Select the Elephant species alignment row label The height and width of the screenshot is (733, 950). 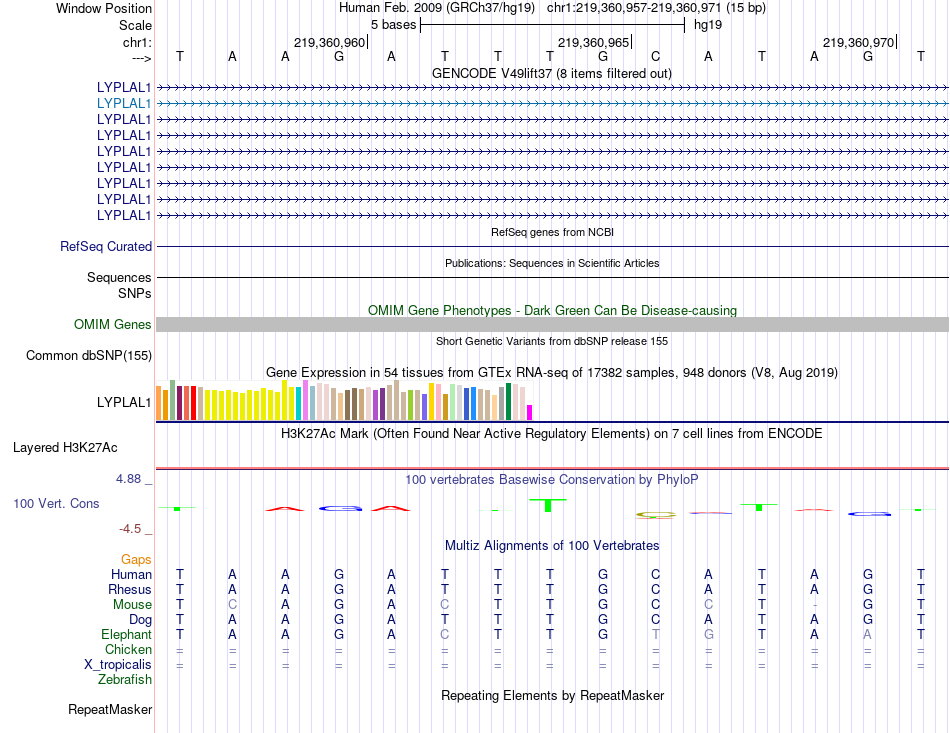point(126,635)
